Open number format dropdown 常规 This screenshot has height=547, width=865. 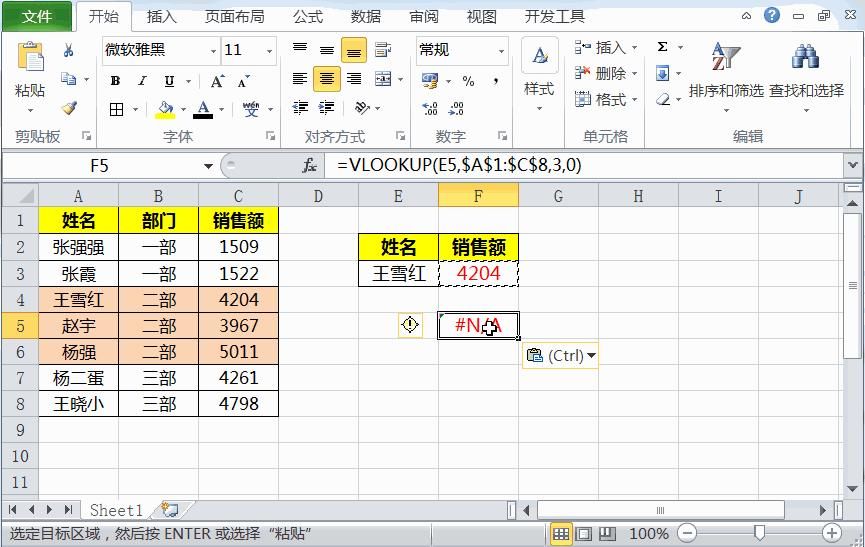coord(501,51)
